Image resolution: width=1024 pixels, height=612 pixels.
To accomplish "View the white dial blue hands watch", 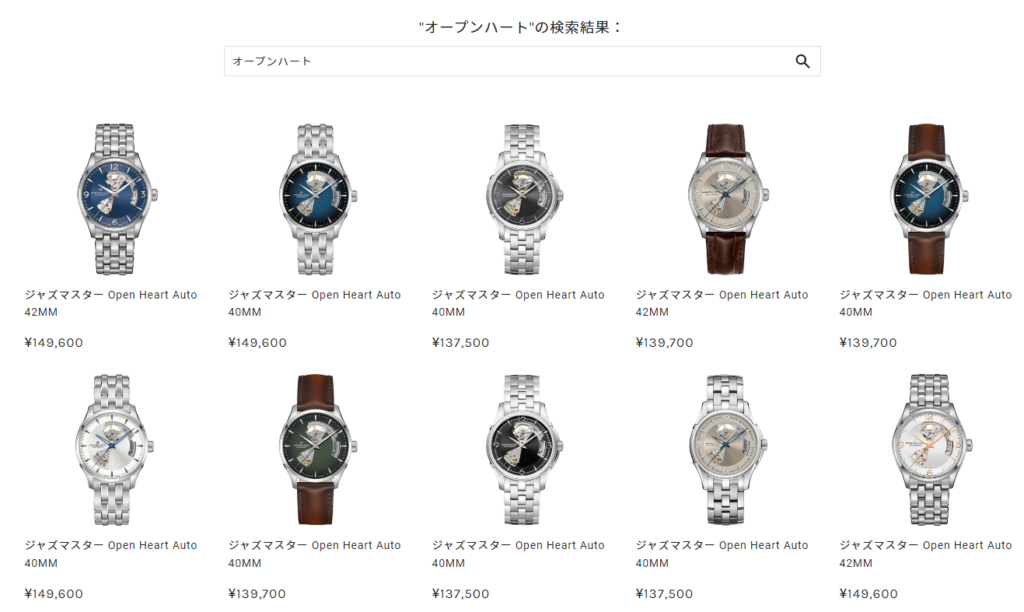I will (114, 449).
